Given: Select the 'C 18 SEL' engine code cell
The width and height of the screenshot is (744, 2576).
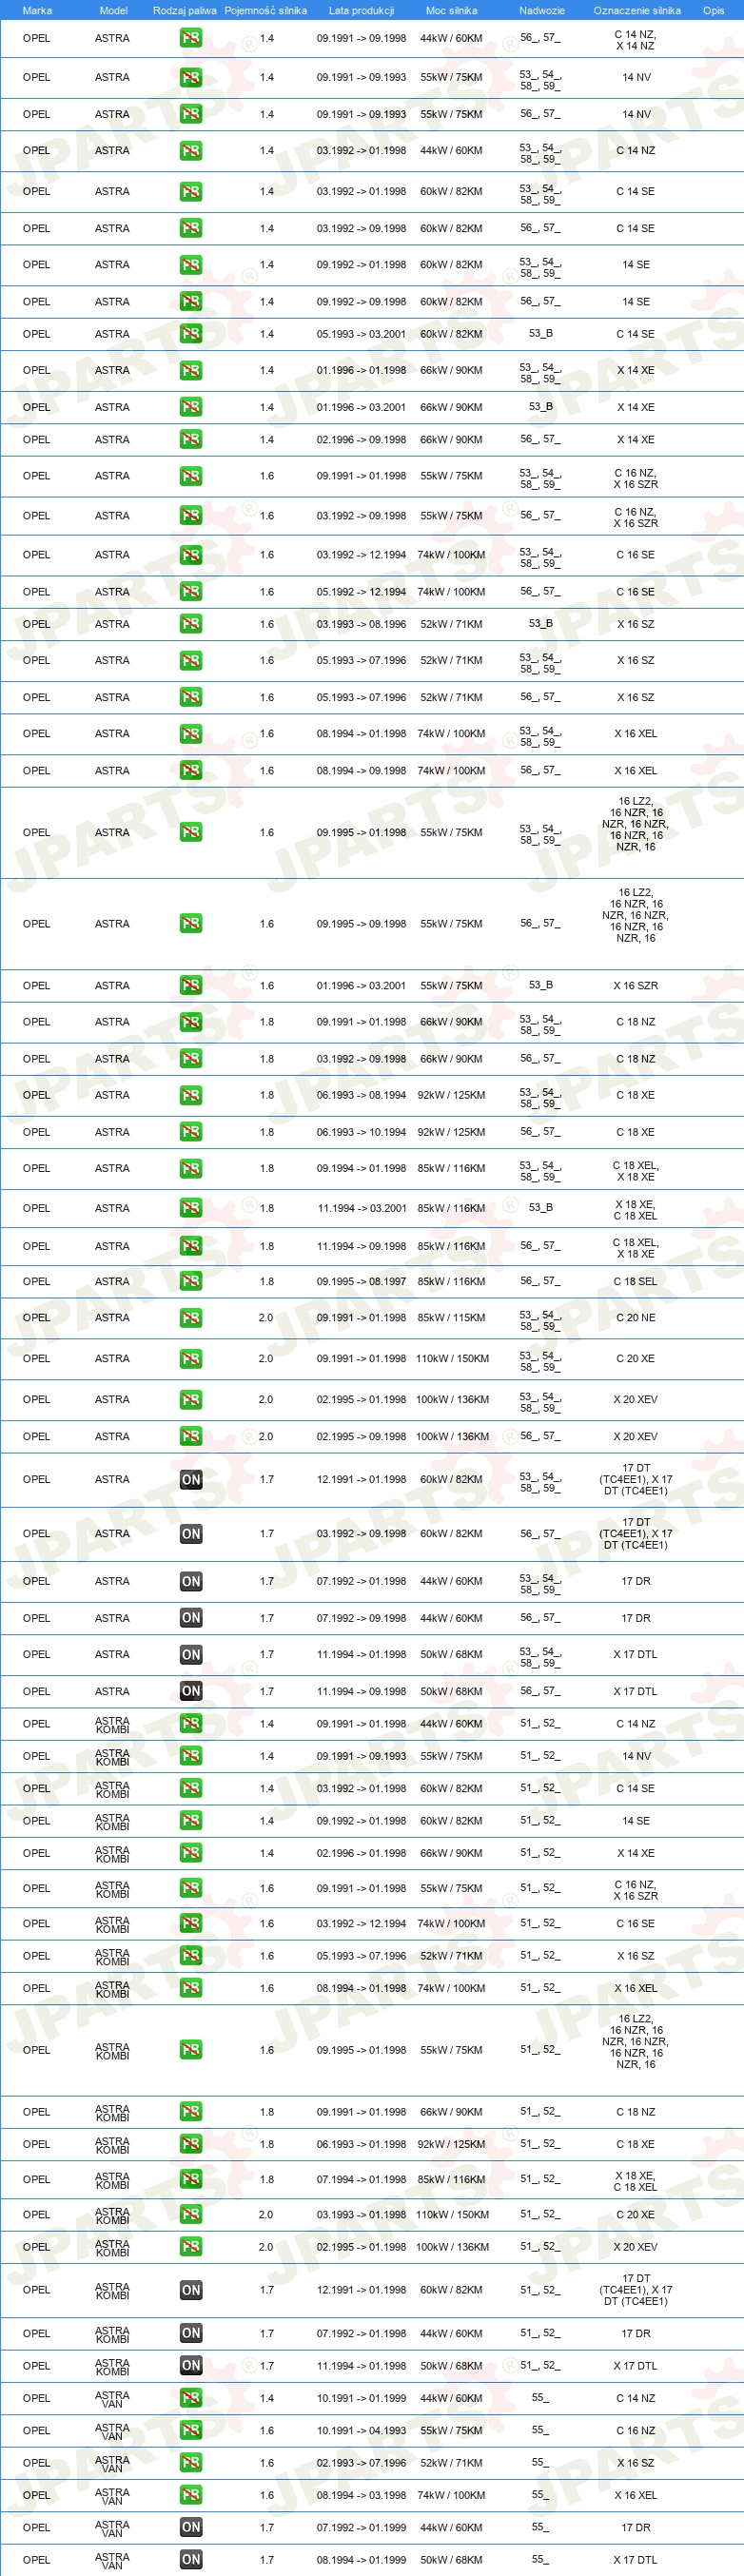Looking at the screenshot, I should pos(636,1282).
